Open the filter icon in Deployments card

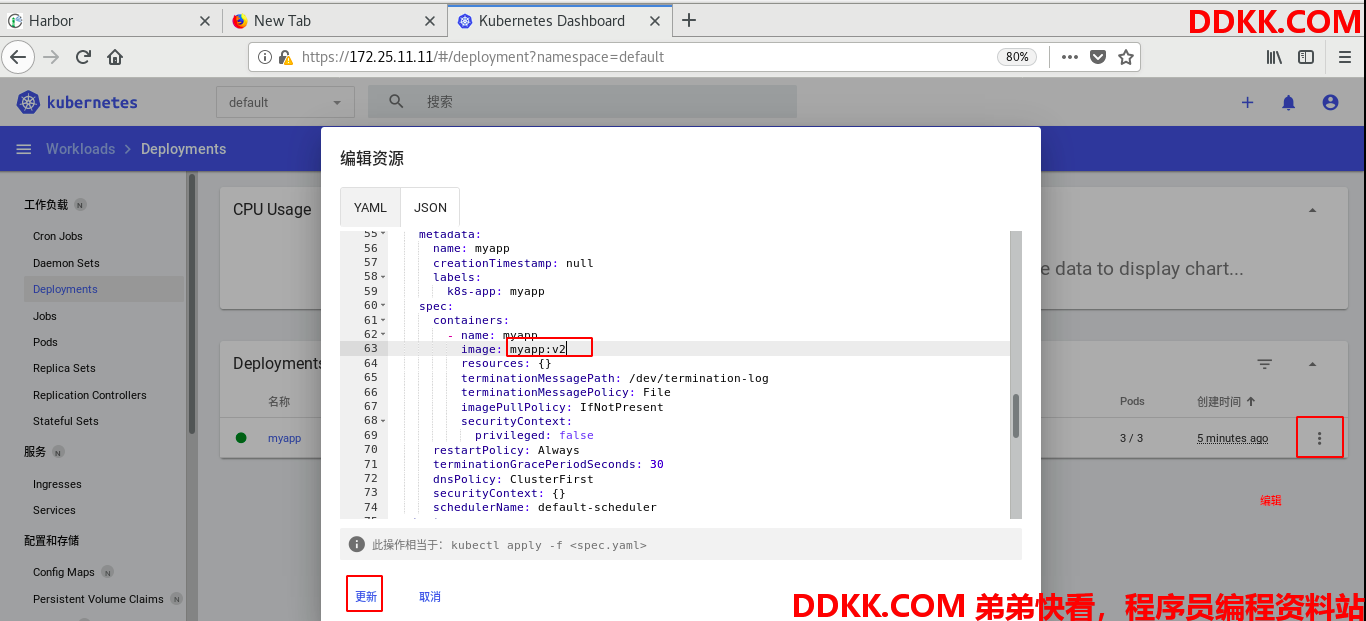pyautogui.click(x=1265, y=364)
